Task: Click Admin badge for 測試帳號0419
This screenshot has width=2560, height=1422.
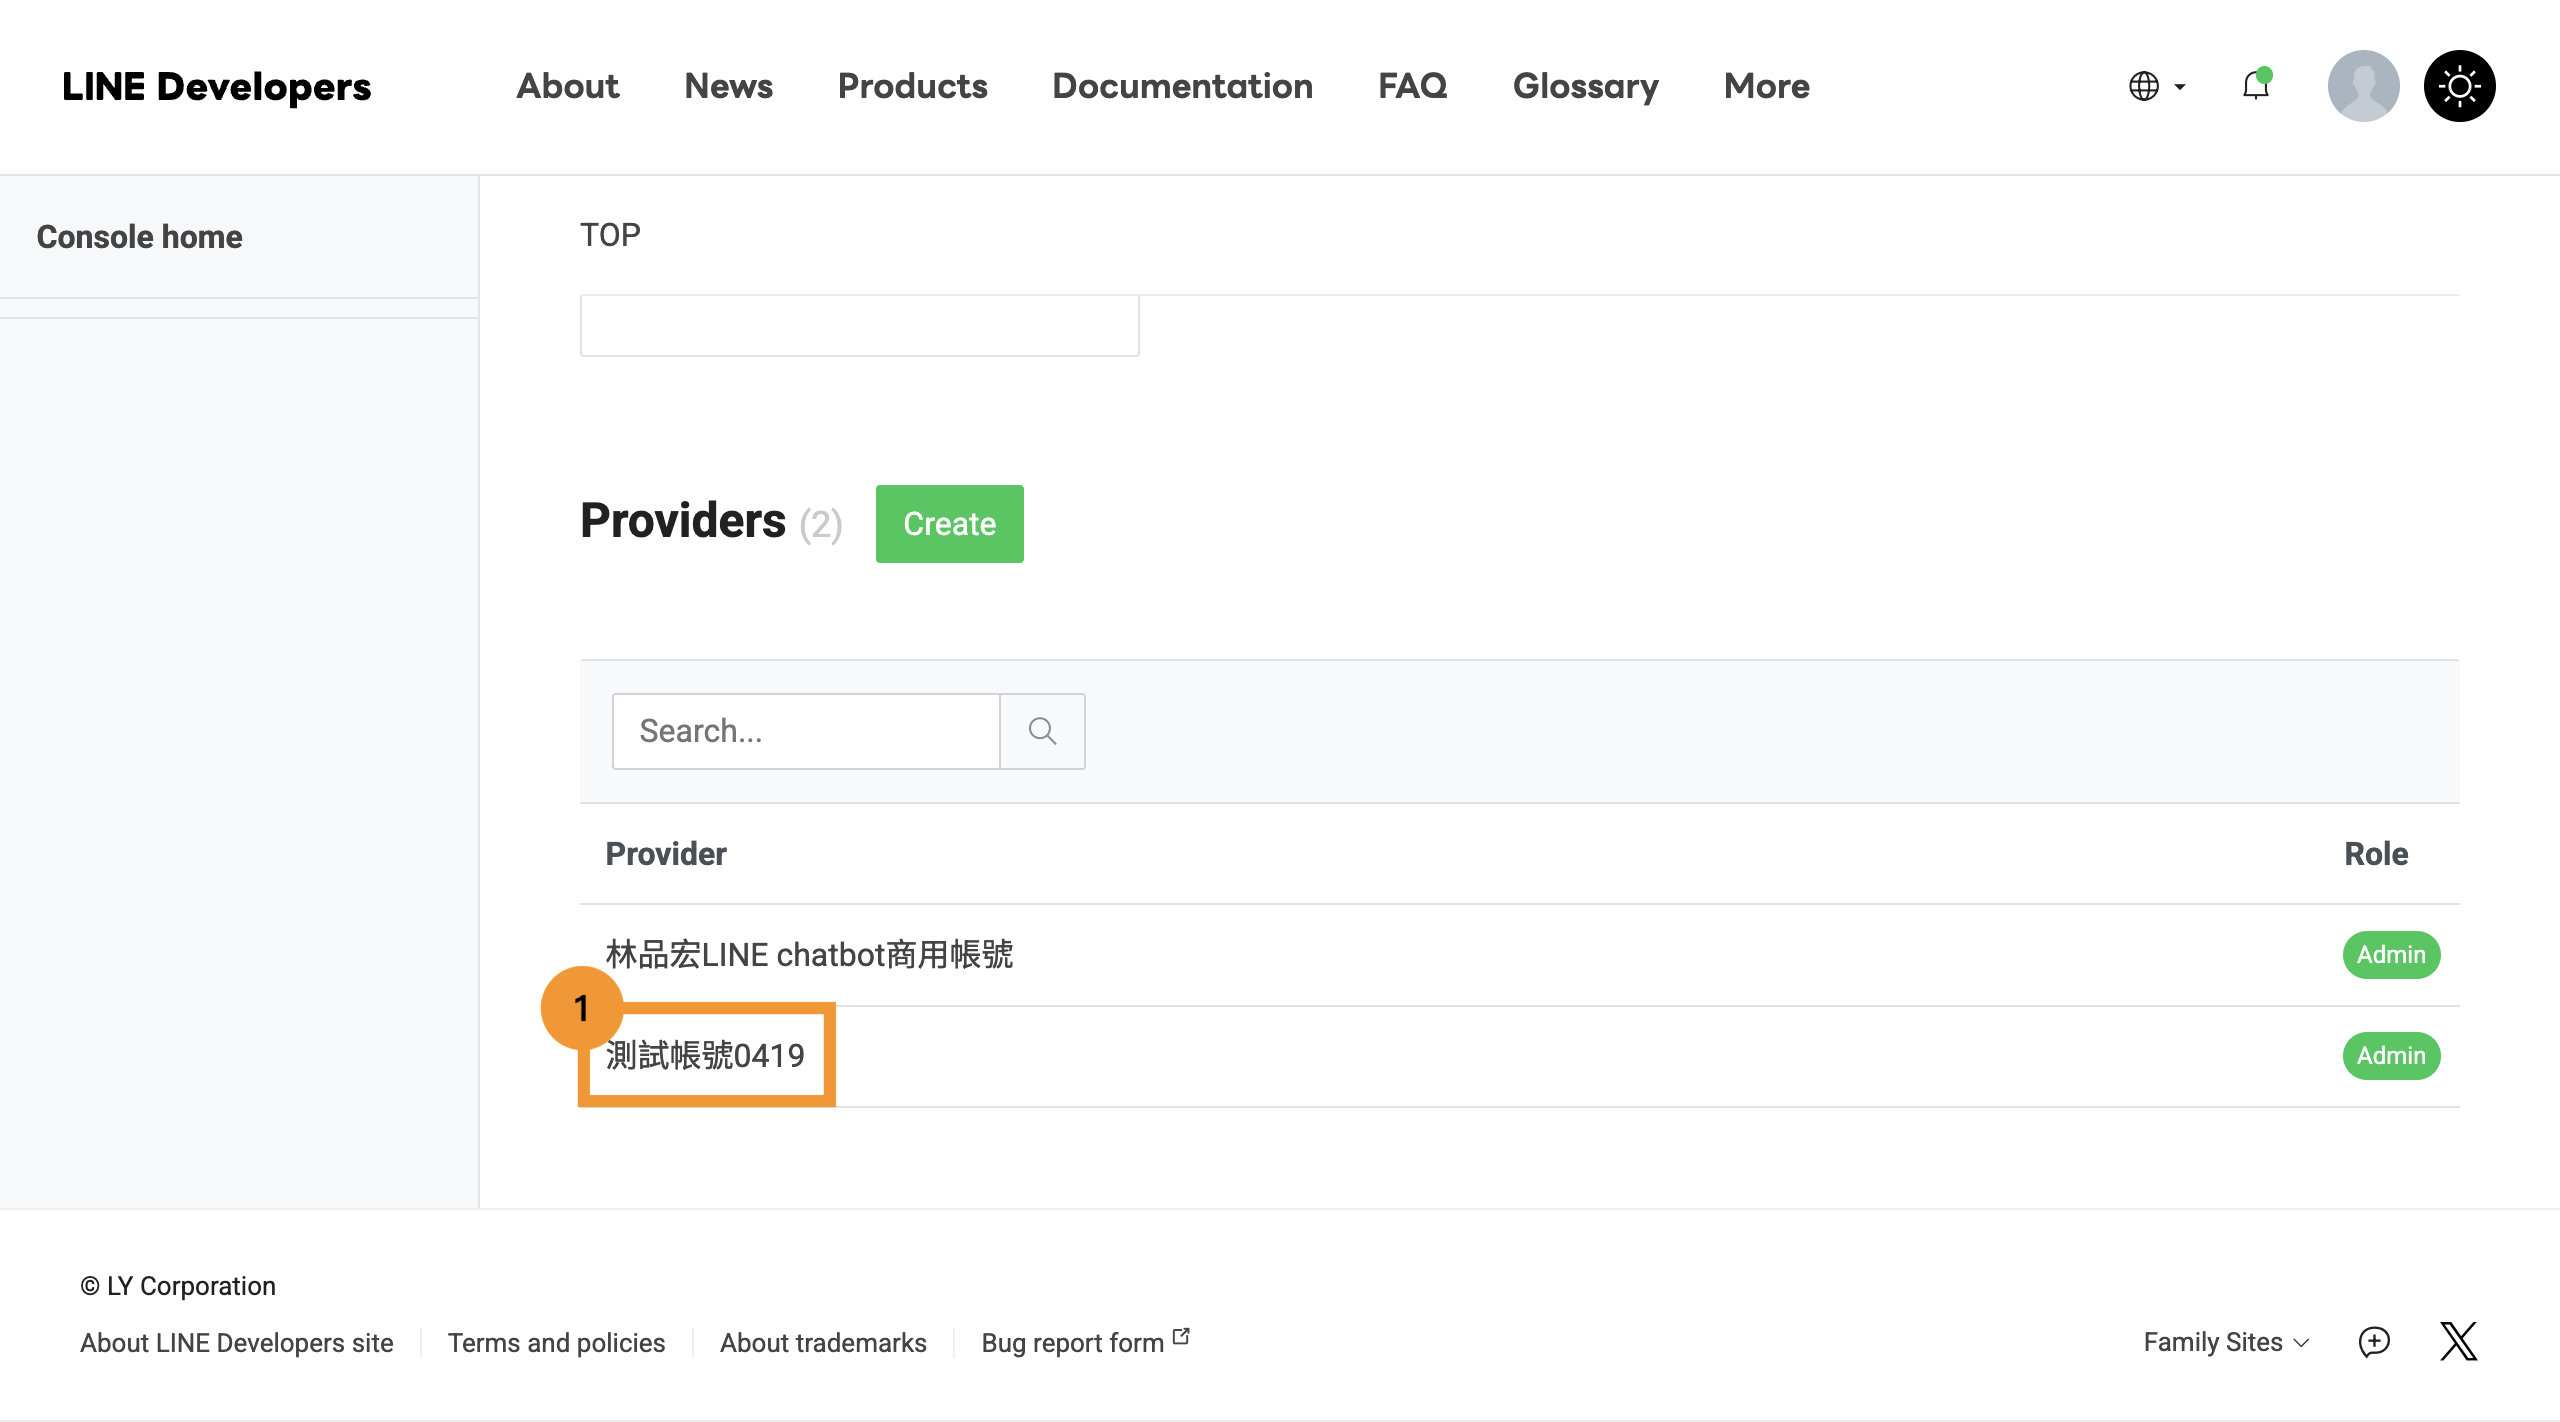Action: (x=2391, y=1056)
